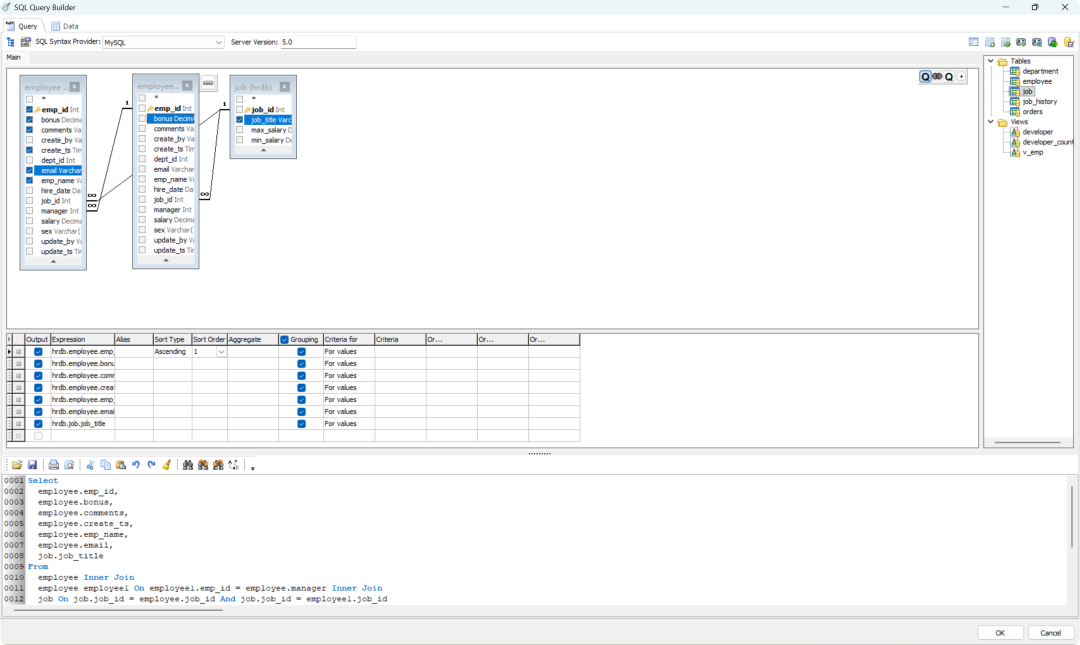Screen dimensions: 1080x645
Task: Uncheck job_title in job table
Action: point(240,120)
